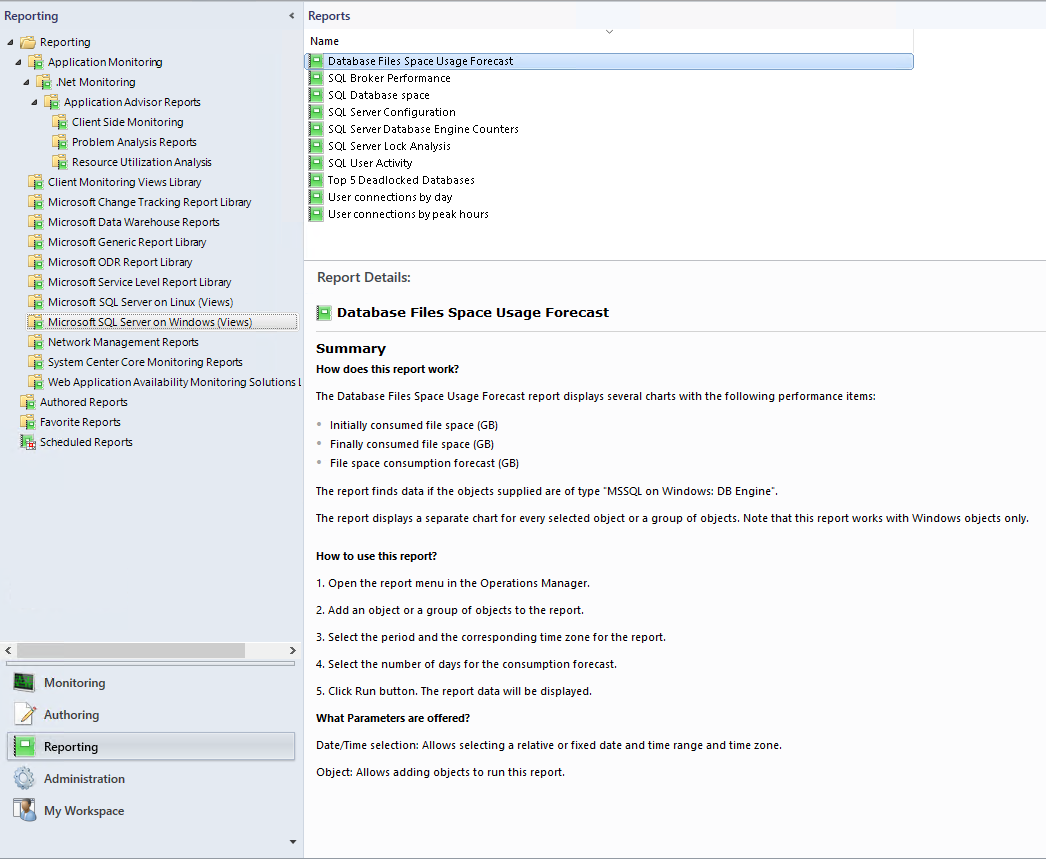The image size is (1046, 859).
Task: Click the Name column header
Action: pos(608,41)
